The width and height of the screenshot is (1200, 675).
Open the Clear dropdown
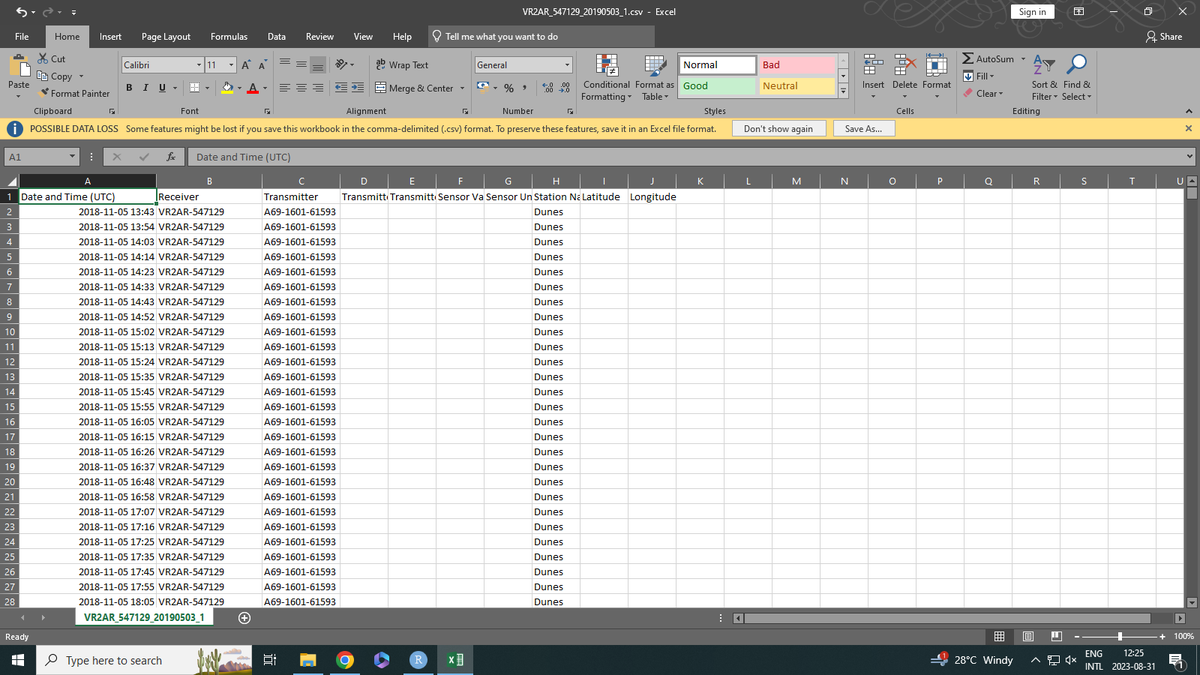click(x=983, y=93)
